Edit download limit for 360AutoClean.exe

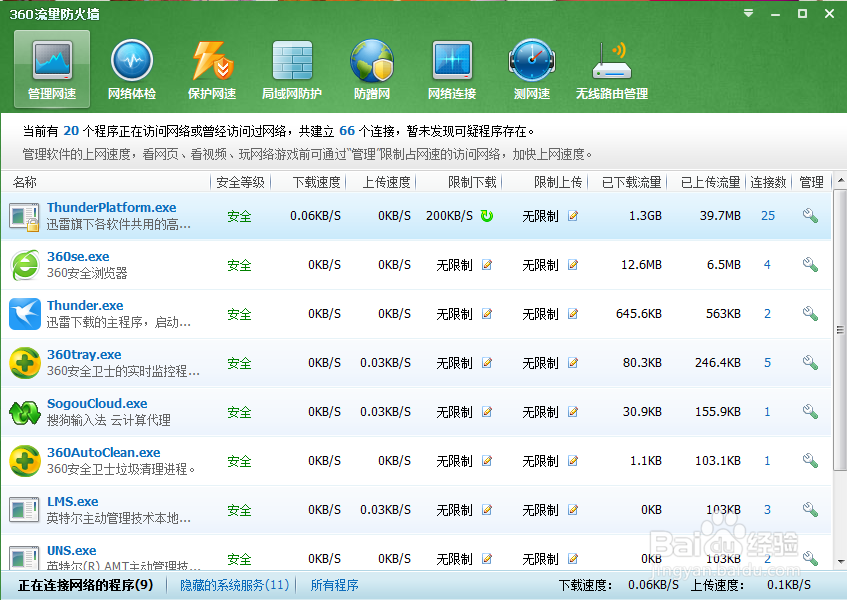487,461
